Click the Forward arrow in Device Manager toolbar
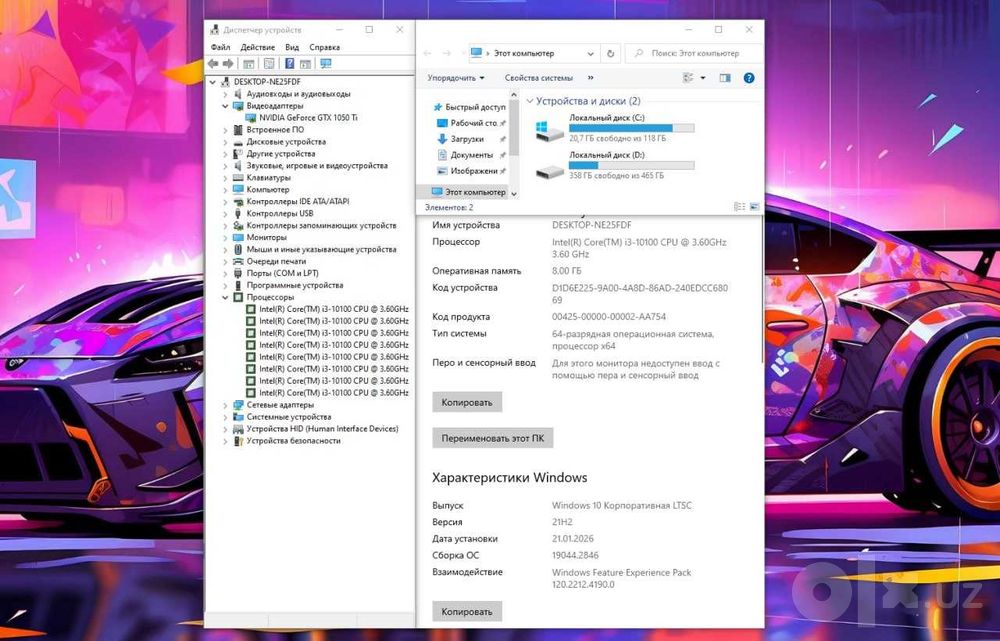The width and height of the screenshot is (1000, 641). (228, 64)
